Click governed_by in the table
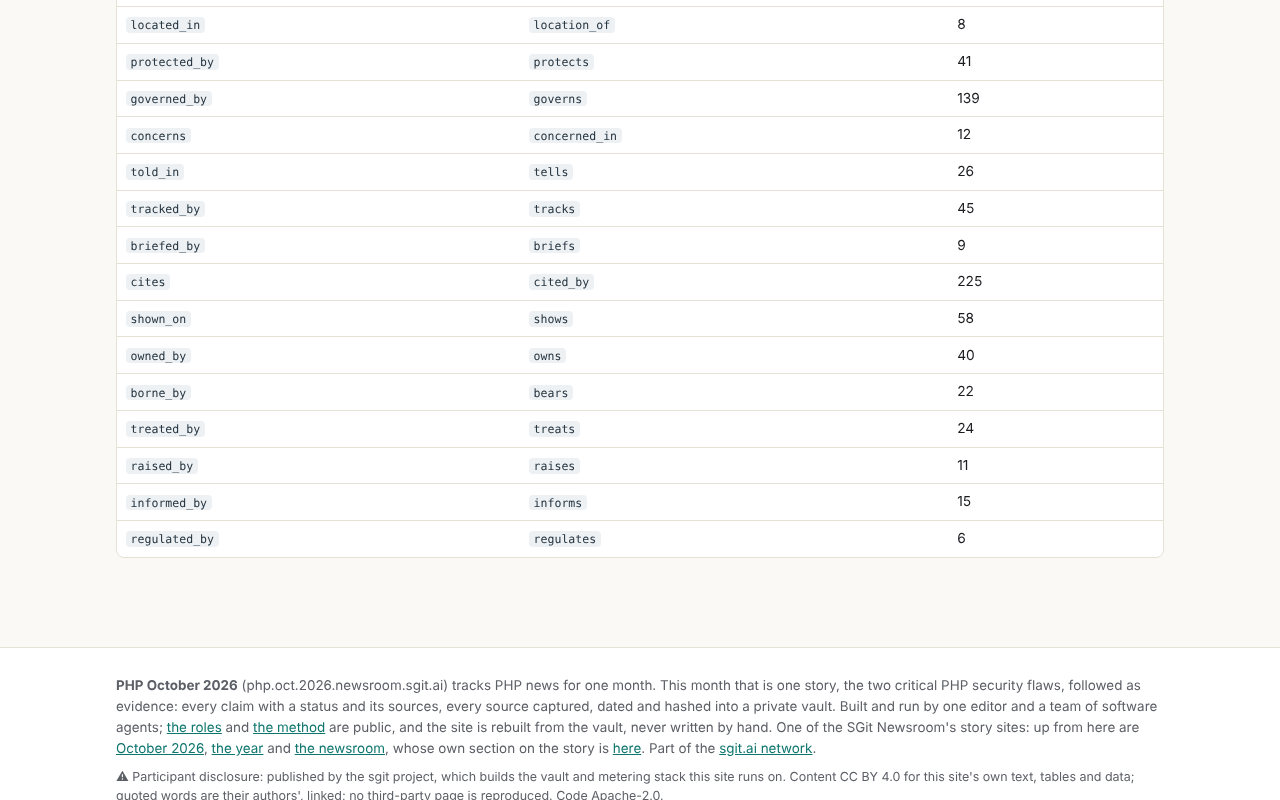 pyautogui.click(x=169, y=99)
